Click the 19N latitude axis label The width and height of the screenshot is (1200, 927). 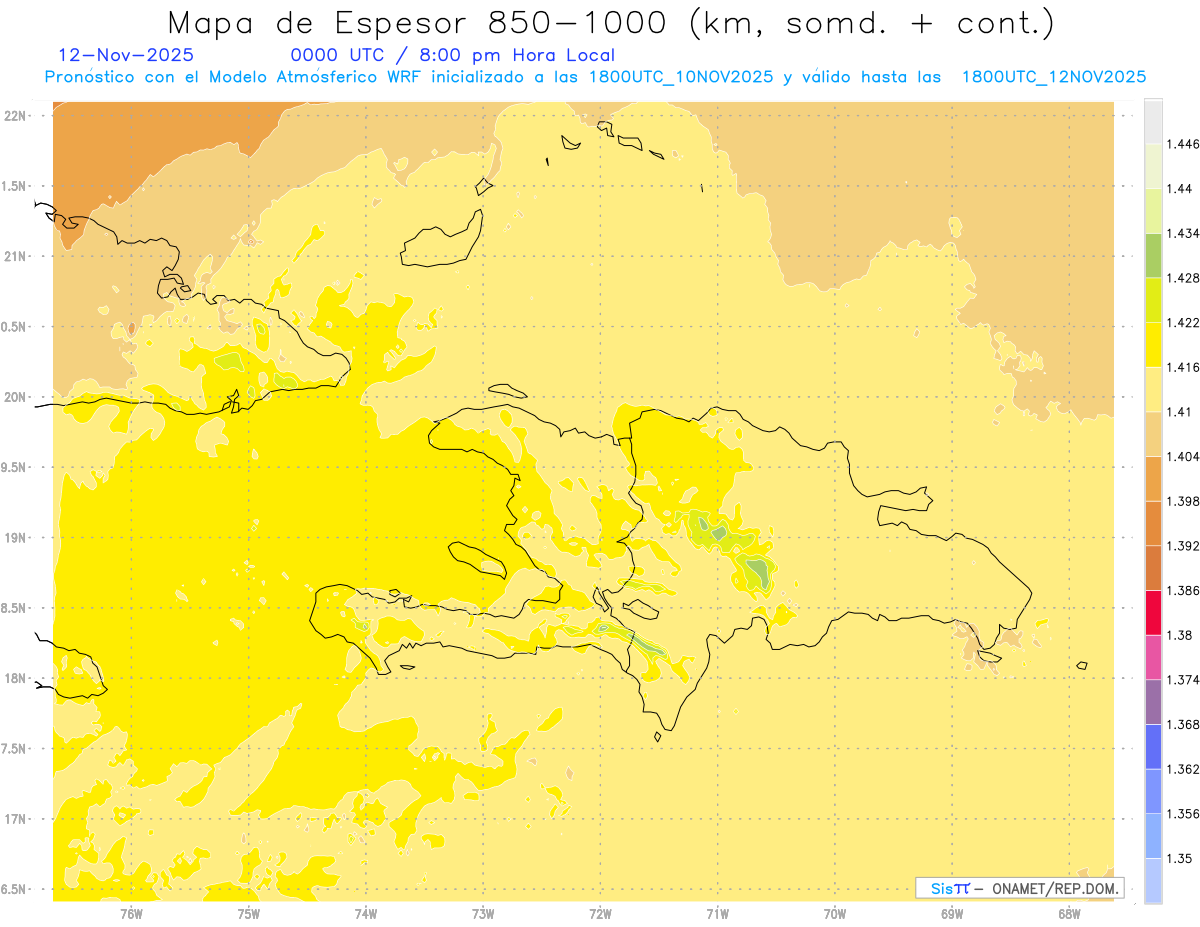point(16,537)
